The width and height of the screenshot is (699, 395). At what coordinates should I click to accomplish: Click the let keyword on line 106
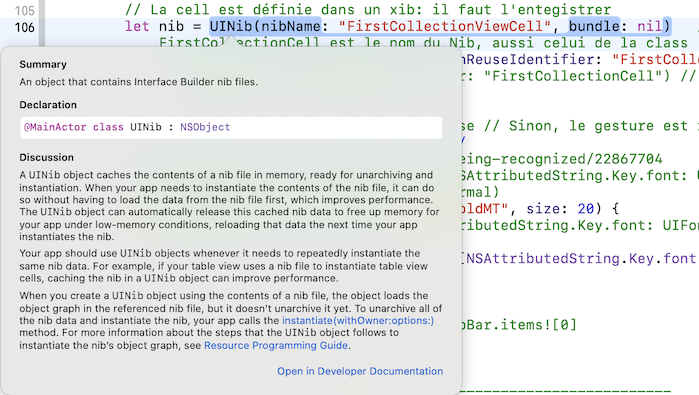point(137,26)
